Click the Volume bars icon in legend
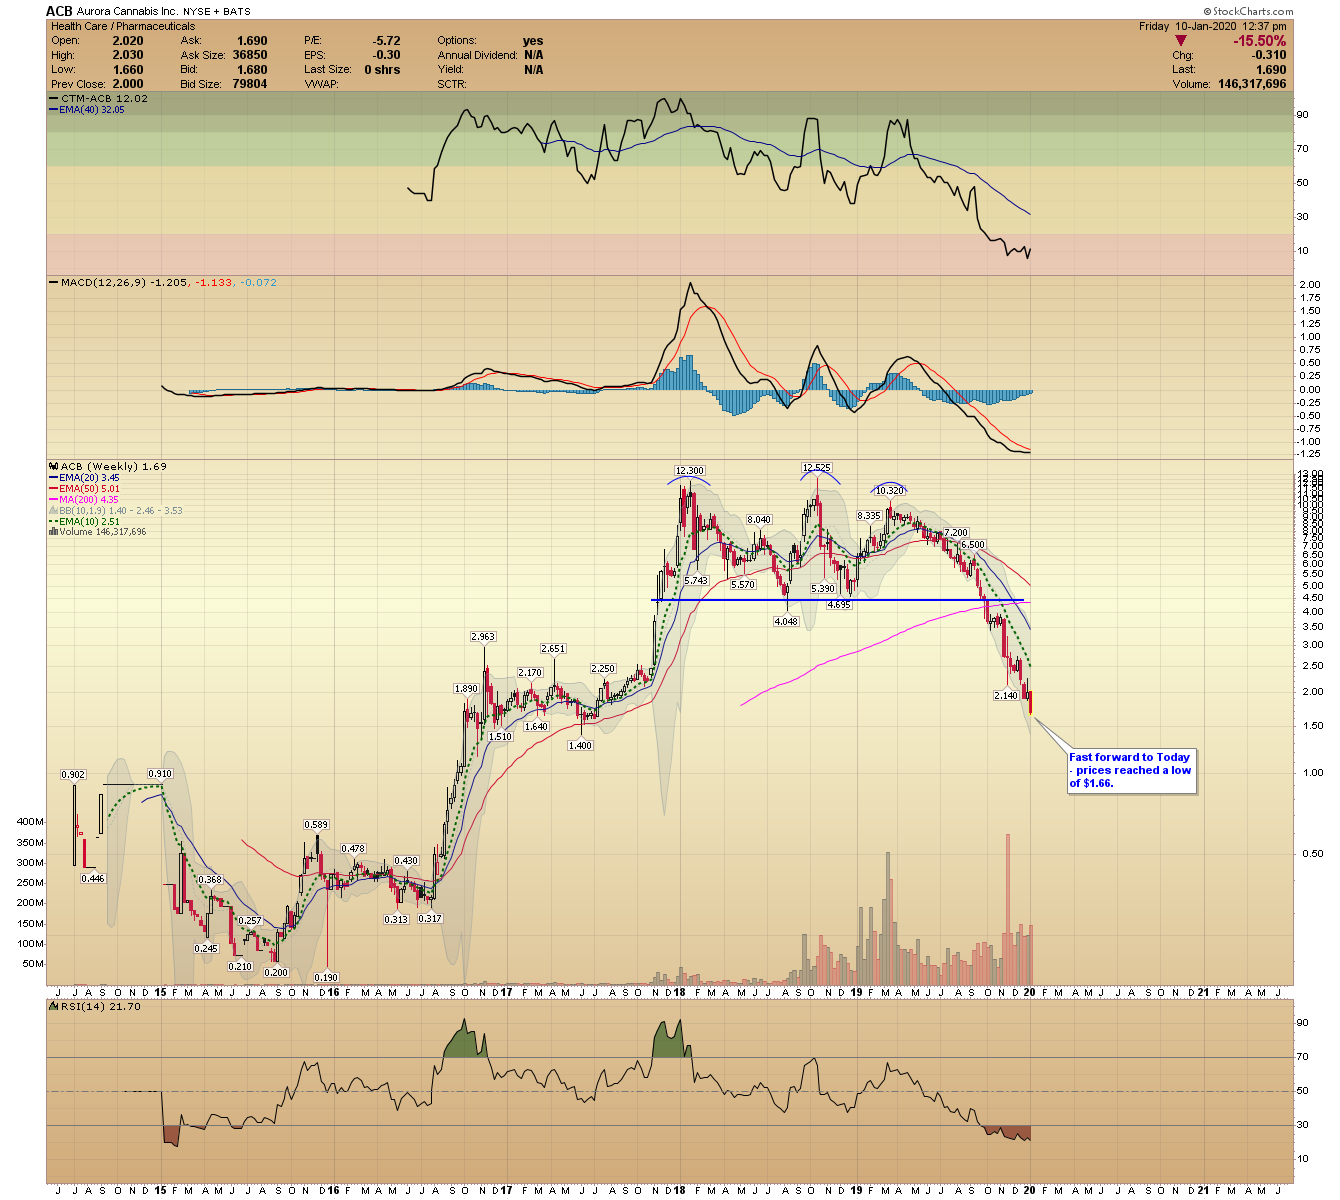 tap(53, 532)
